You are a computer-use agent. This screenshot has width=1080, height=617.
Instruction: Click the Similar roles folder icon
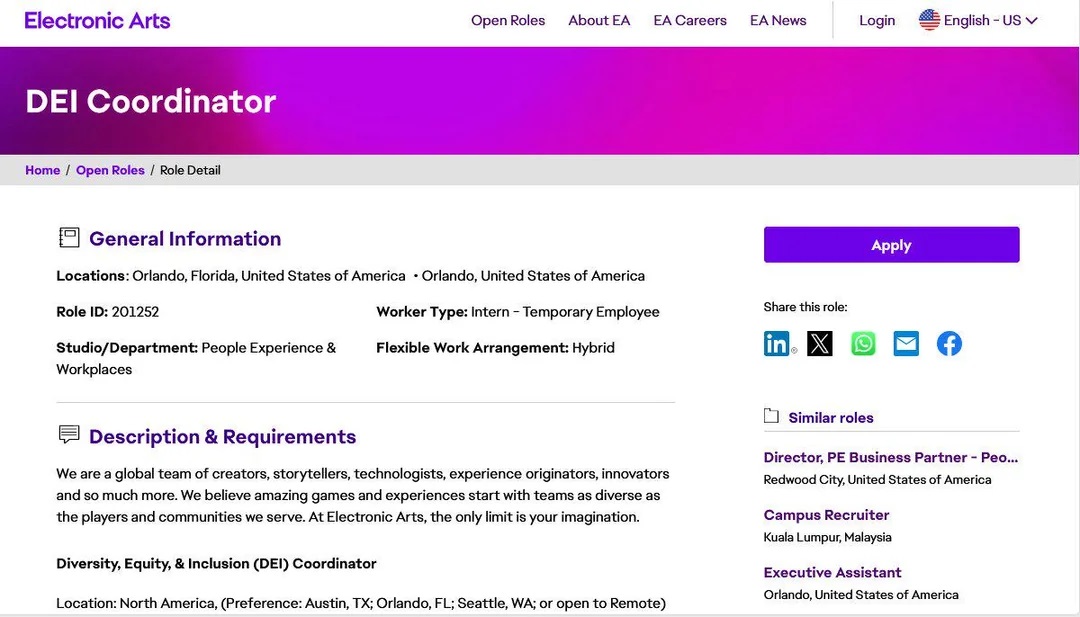(771, 416)
